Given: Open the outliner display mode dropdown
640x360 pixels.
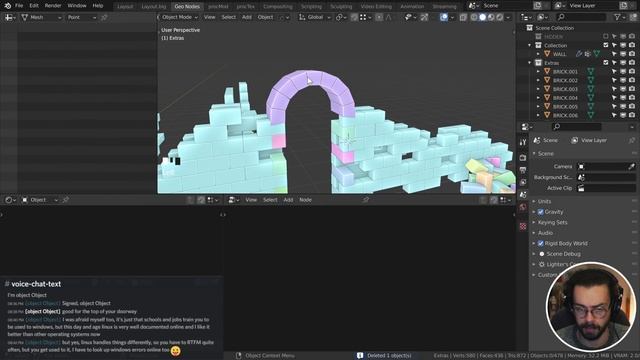Looking at the screenshot, I should coord(526,17).
